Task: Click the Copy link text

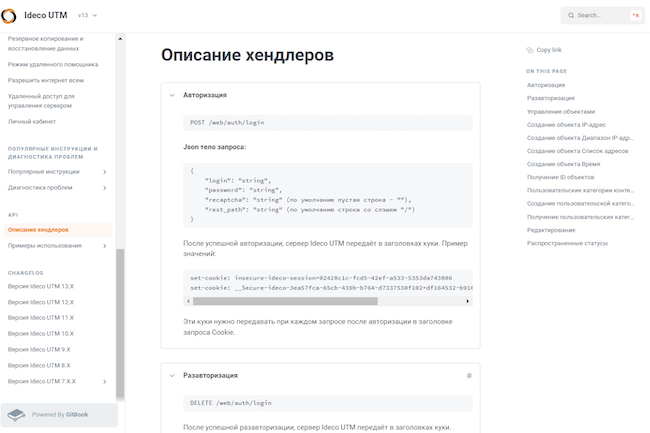Action: pos(549,50)
